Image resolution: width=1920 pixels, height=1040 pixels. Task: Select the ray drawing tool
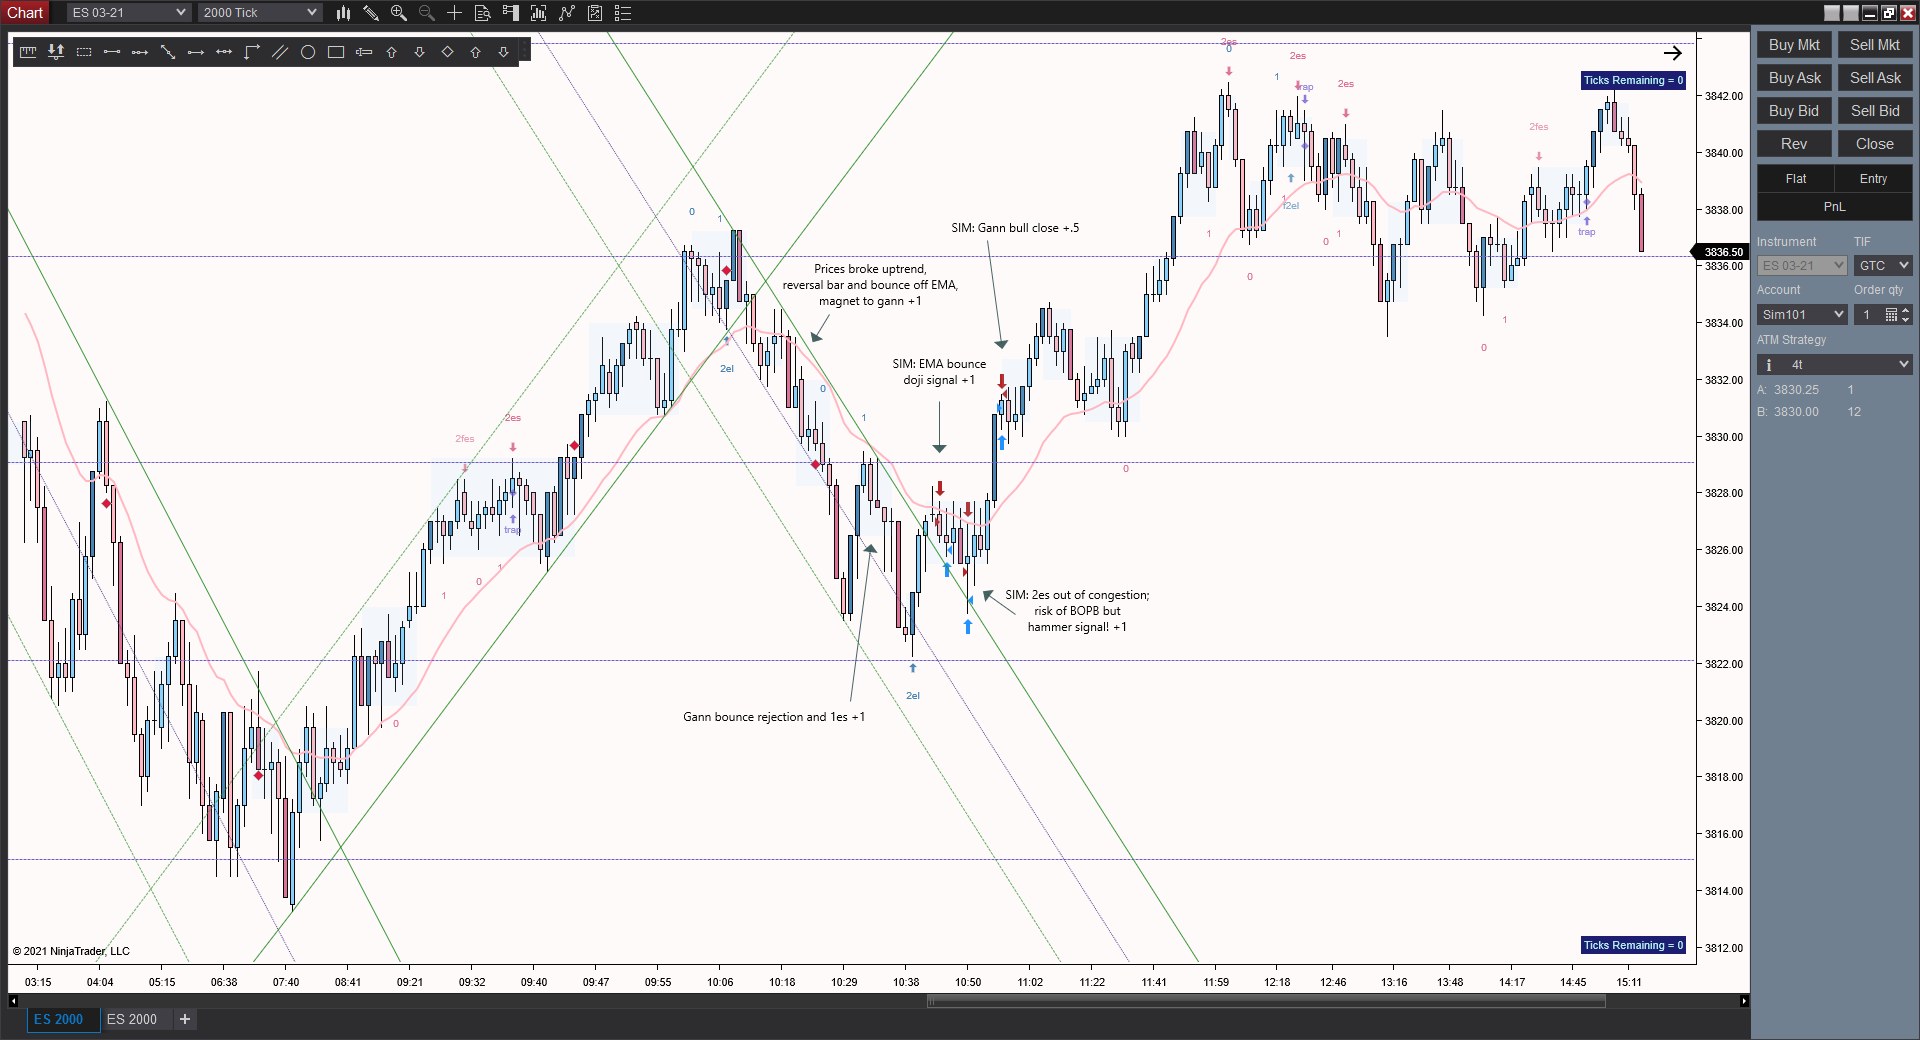[x=140, y=52]
